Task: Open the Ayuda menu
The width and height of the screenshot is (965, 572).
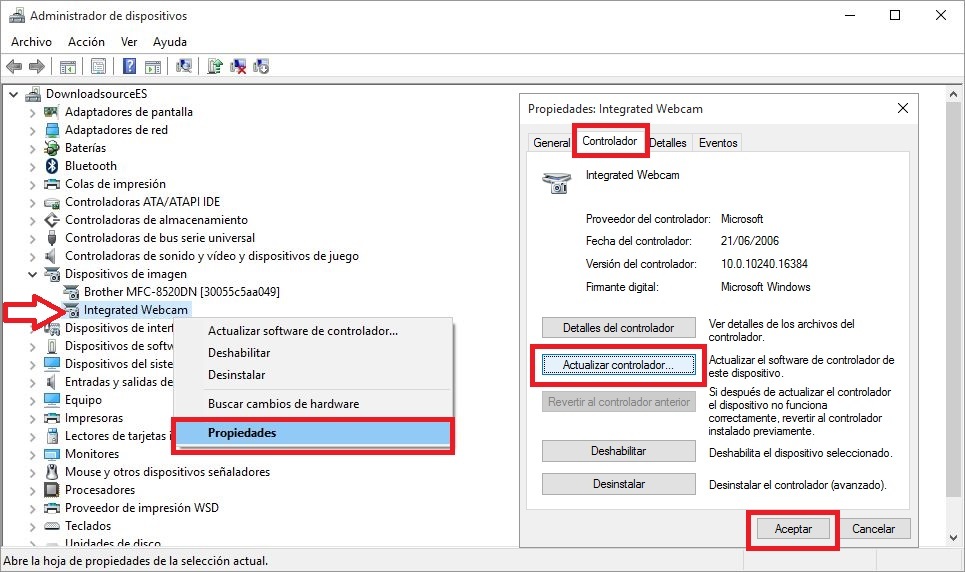Action: (170, 41)
